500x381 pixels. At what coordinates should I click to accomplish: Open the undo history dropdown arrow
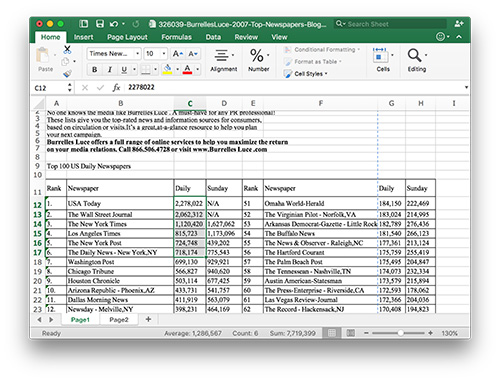tap(123, 24)
